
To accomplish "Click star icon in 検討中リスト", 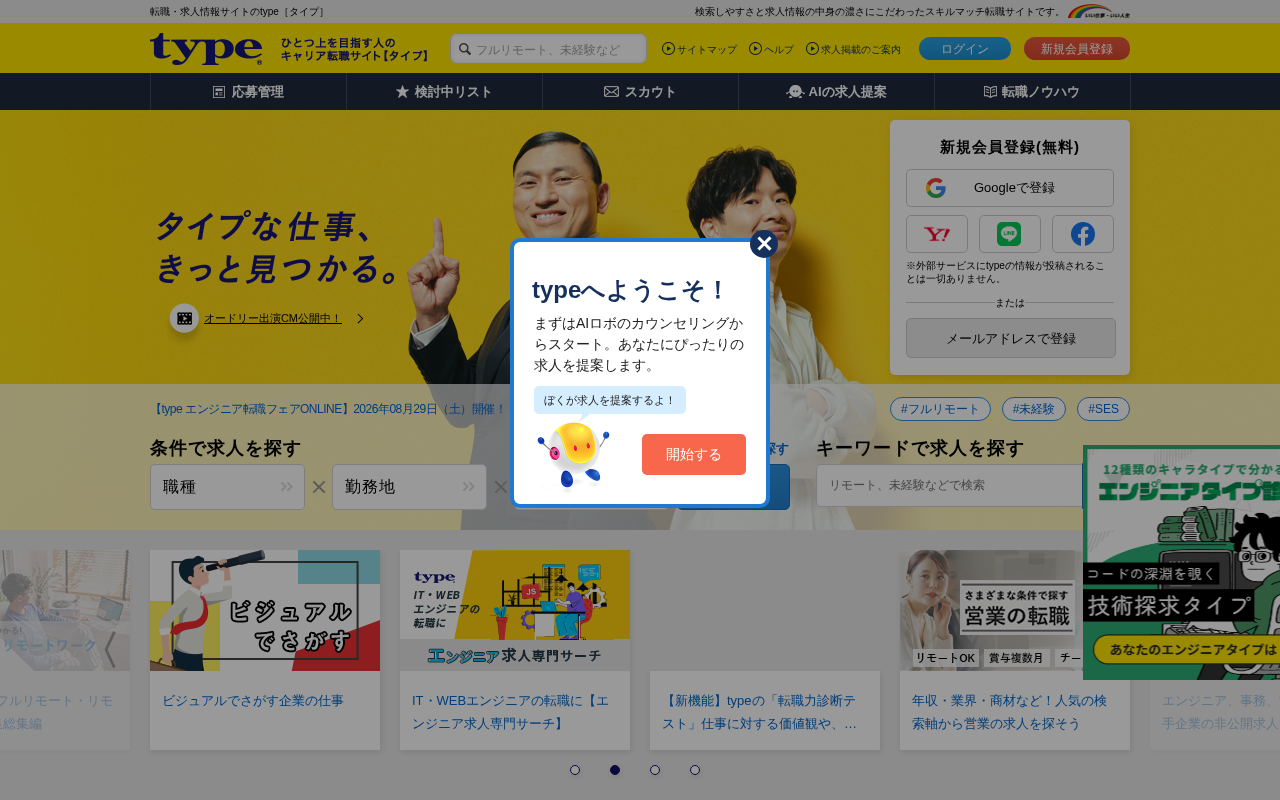I will pyautogui.click(x=402, y=92).
